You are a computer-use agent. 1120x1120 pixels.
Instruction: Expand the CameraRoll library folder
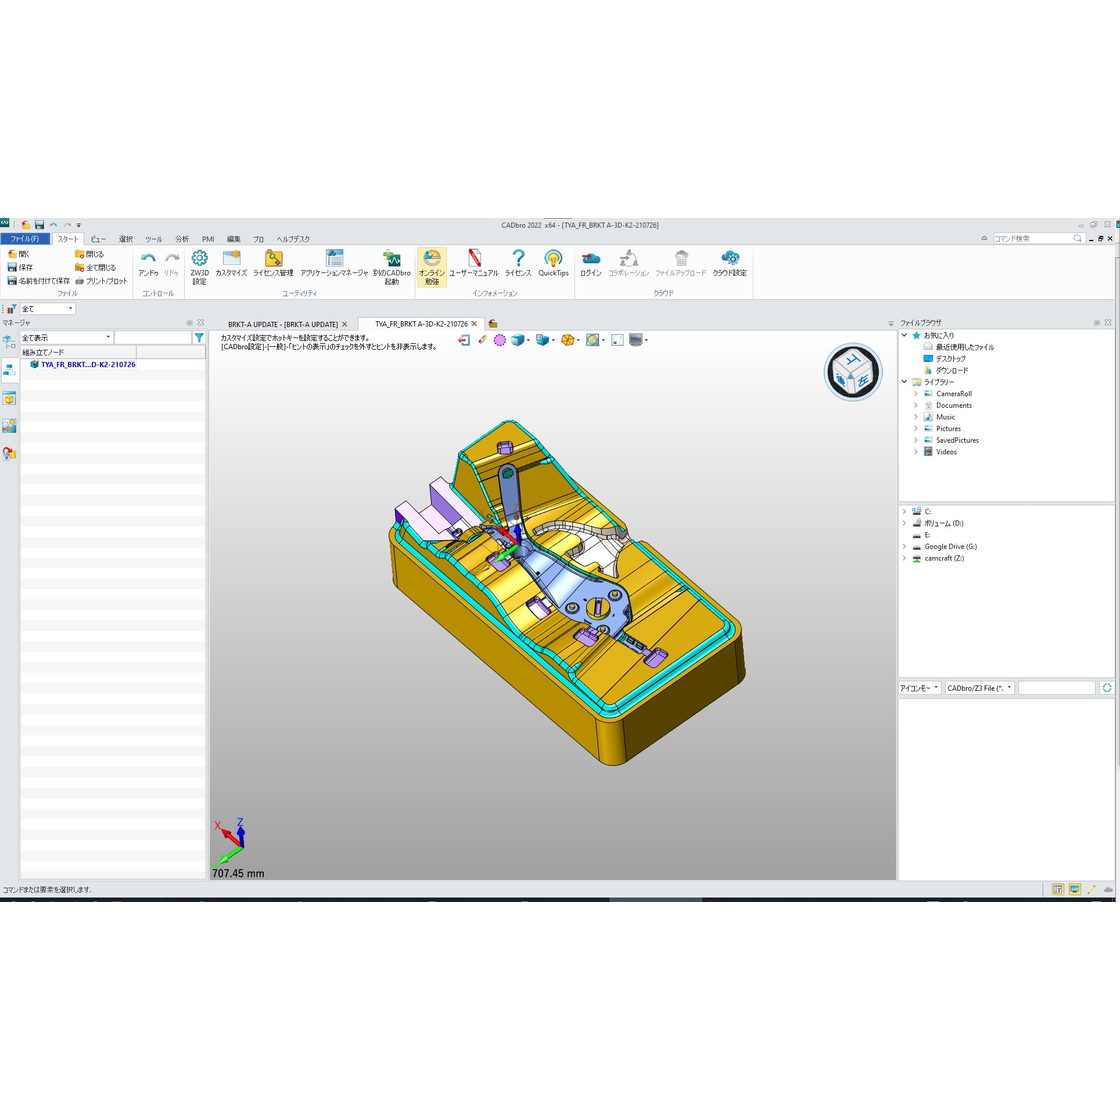915,394
